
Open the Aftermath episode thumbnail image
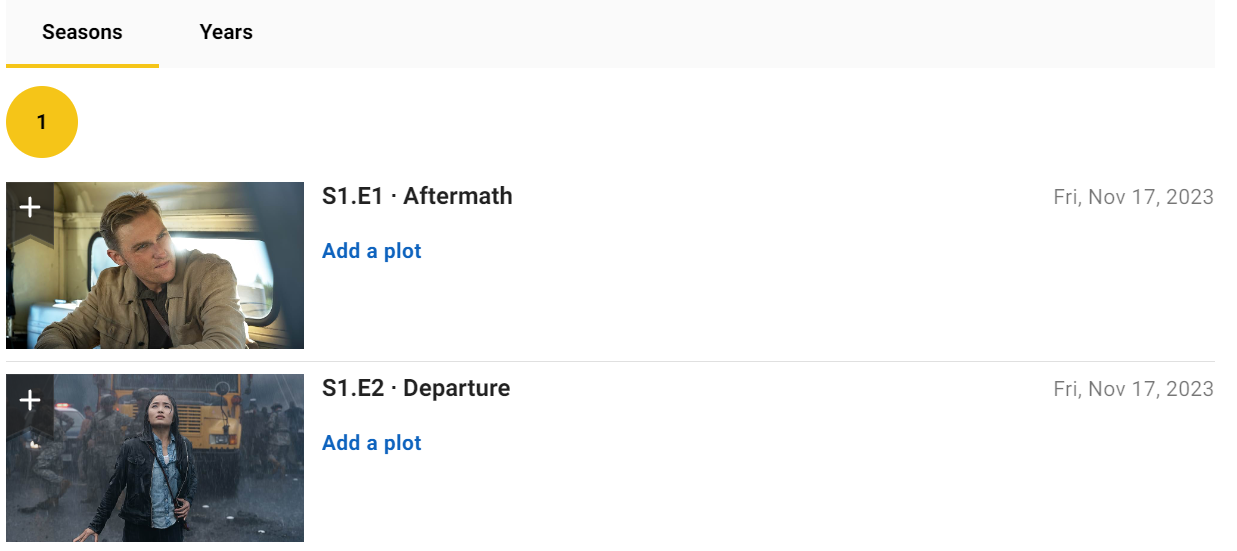(155, 265)
